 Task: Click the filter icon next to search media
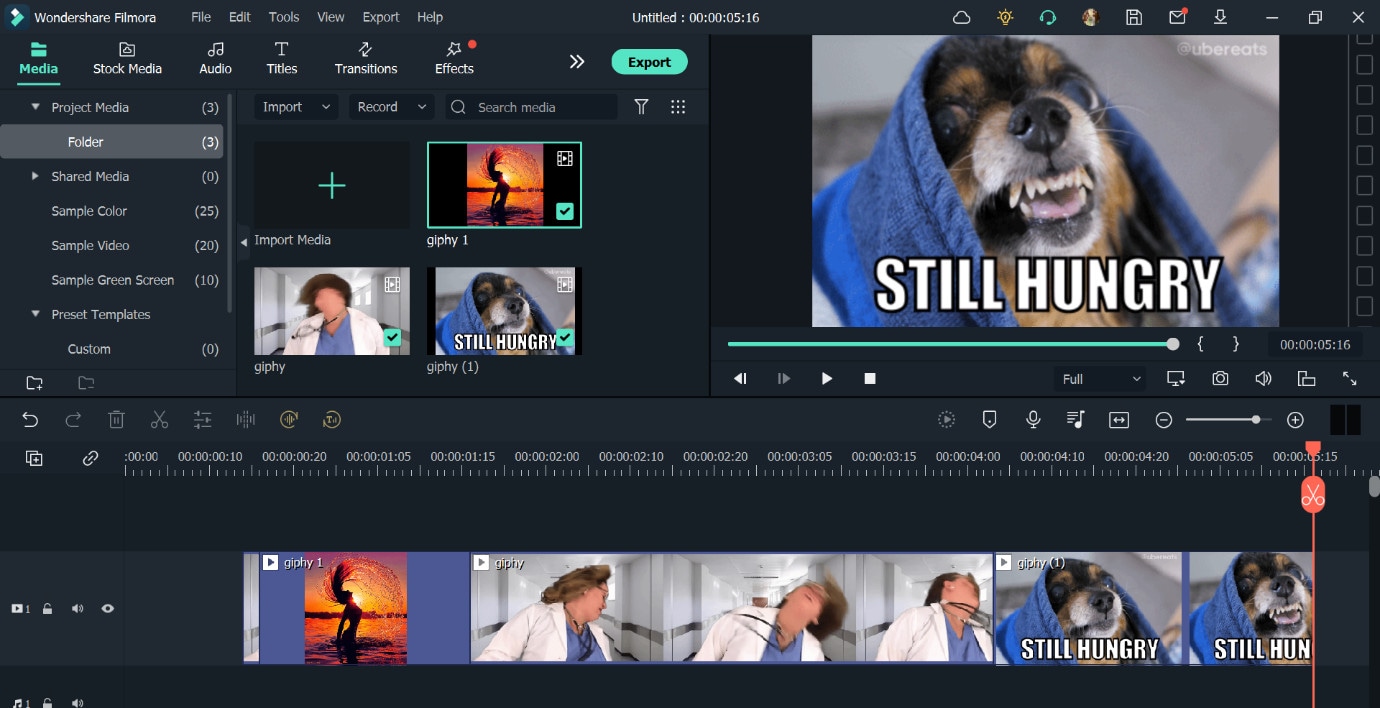click(x=642, y=107)
